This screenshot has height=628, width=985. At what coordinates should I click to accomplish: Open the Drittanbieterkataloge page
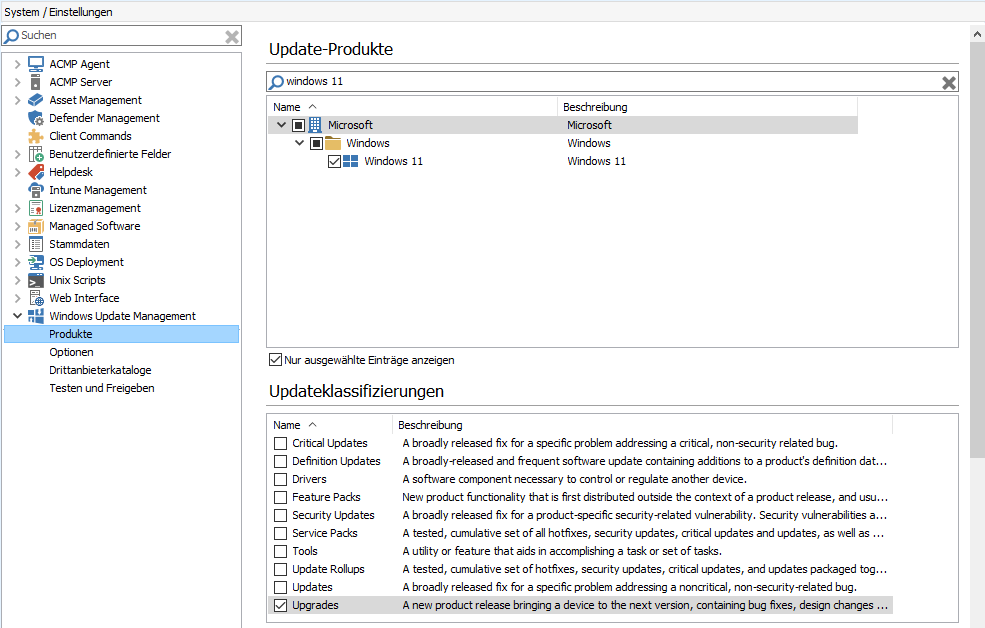point(100,369)
